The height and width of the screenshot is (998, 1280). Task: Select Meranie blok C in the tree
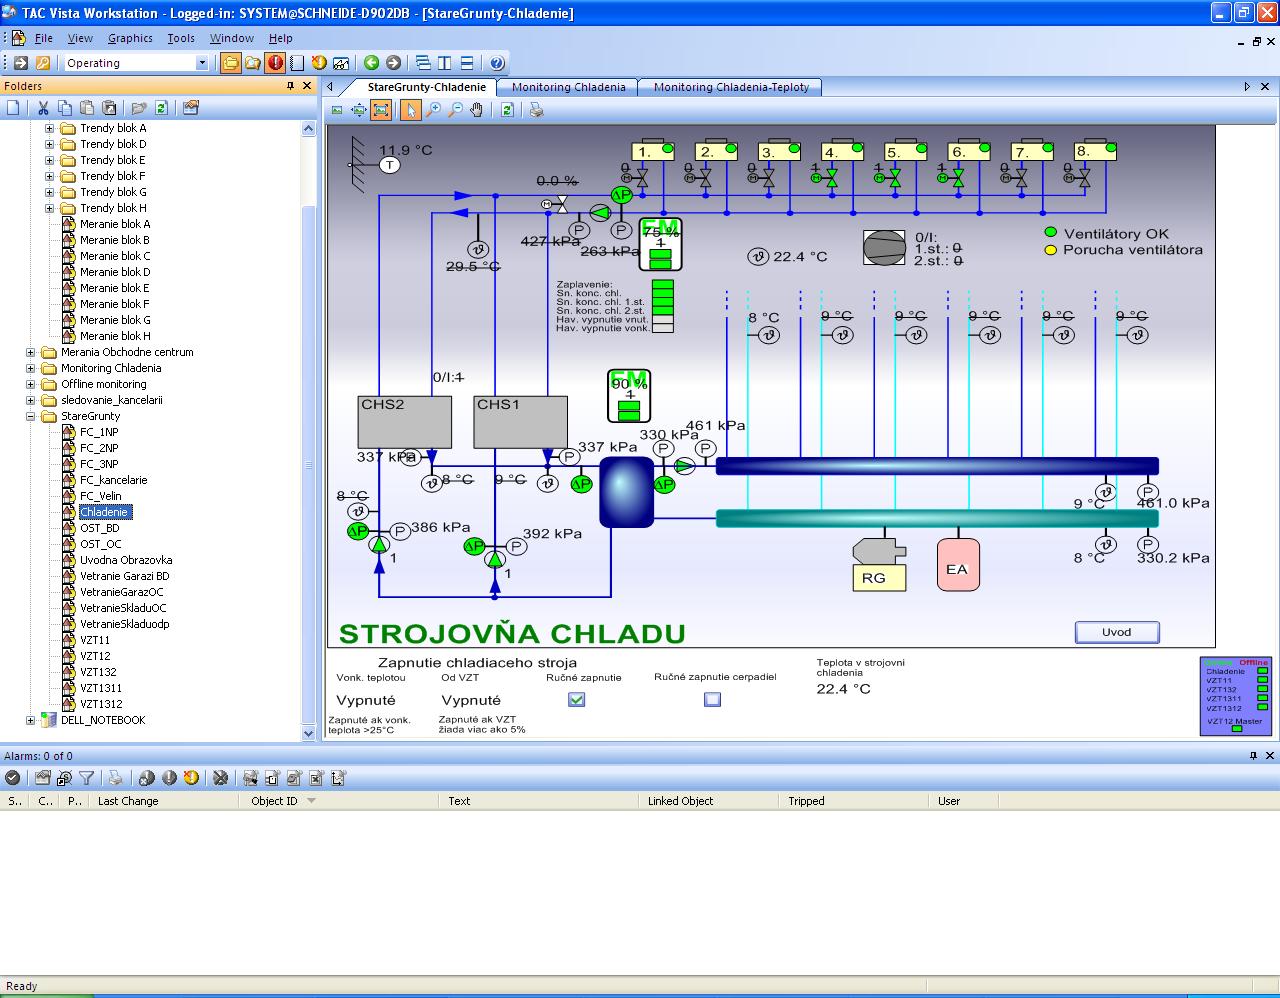pyautogui.click(x=115, y=256)
